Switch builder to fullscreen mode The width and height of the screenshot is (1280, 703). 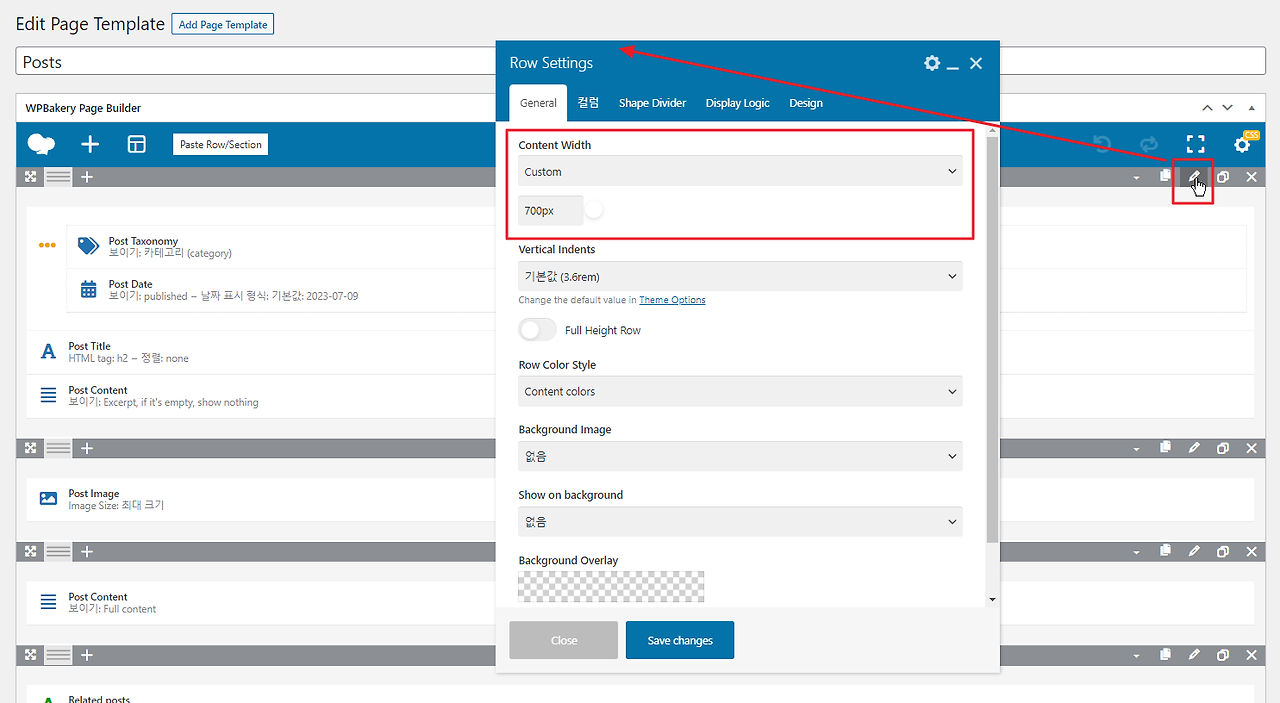coord(1196,144)
